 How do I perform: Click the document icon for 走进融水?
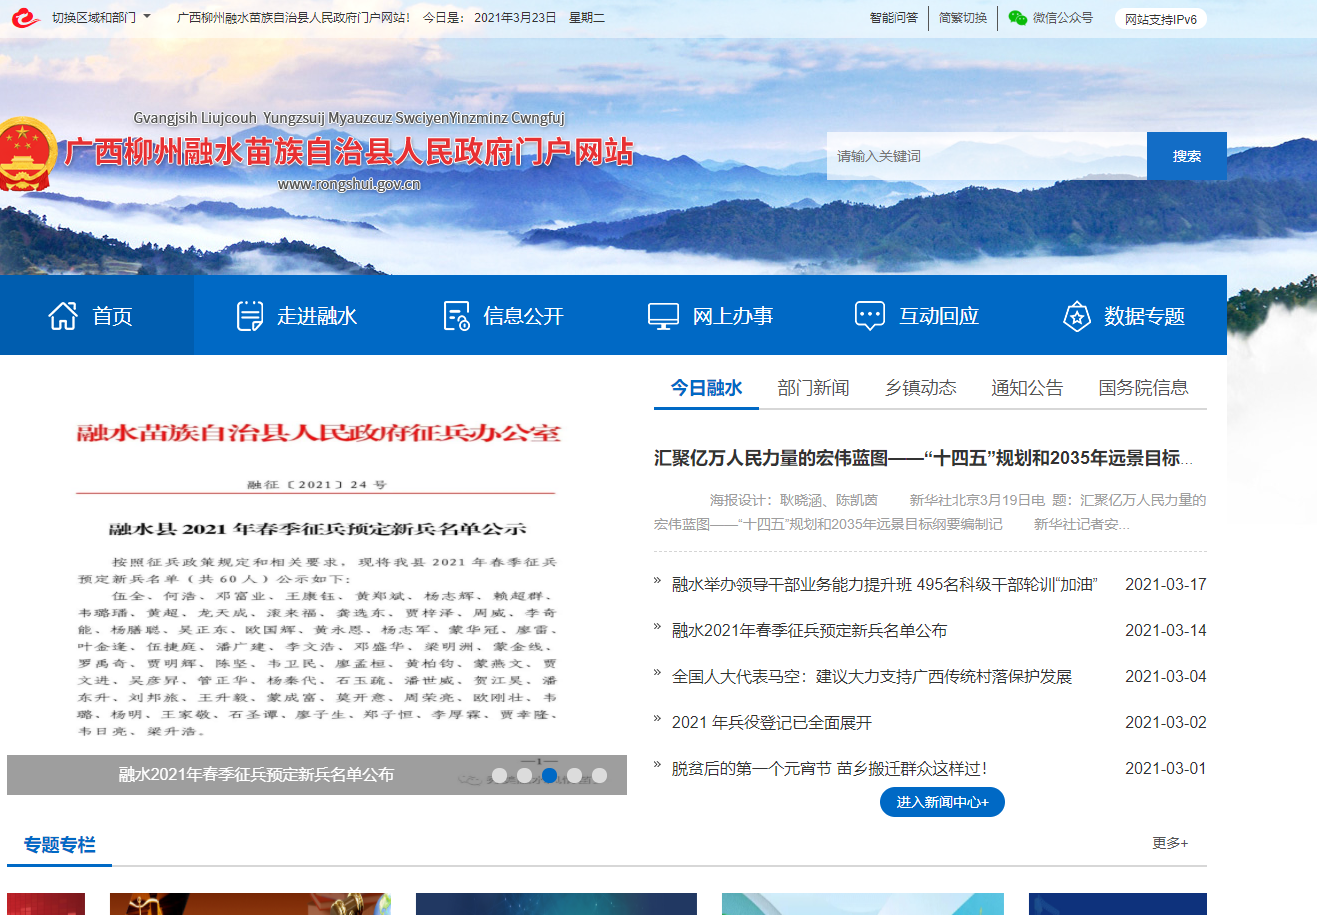point(249,316)
